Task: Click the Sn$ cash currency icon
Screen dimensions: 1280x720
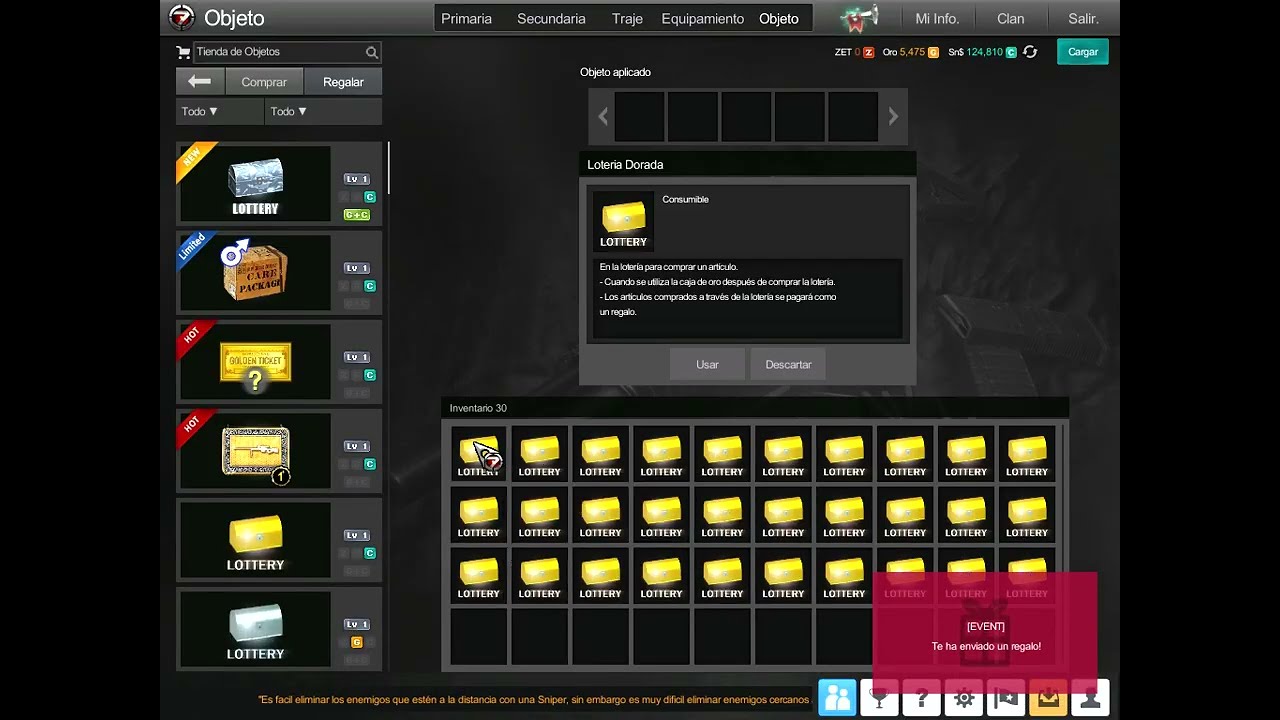Action: click(1011, 52)
